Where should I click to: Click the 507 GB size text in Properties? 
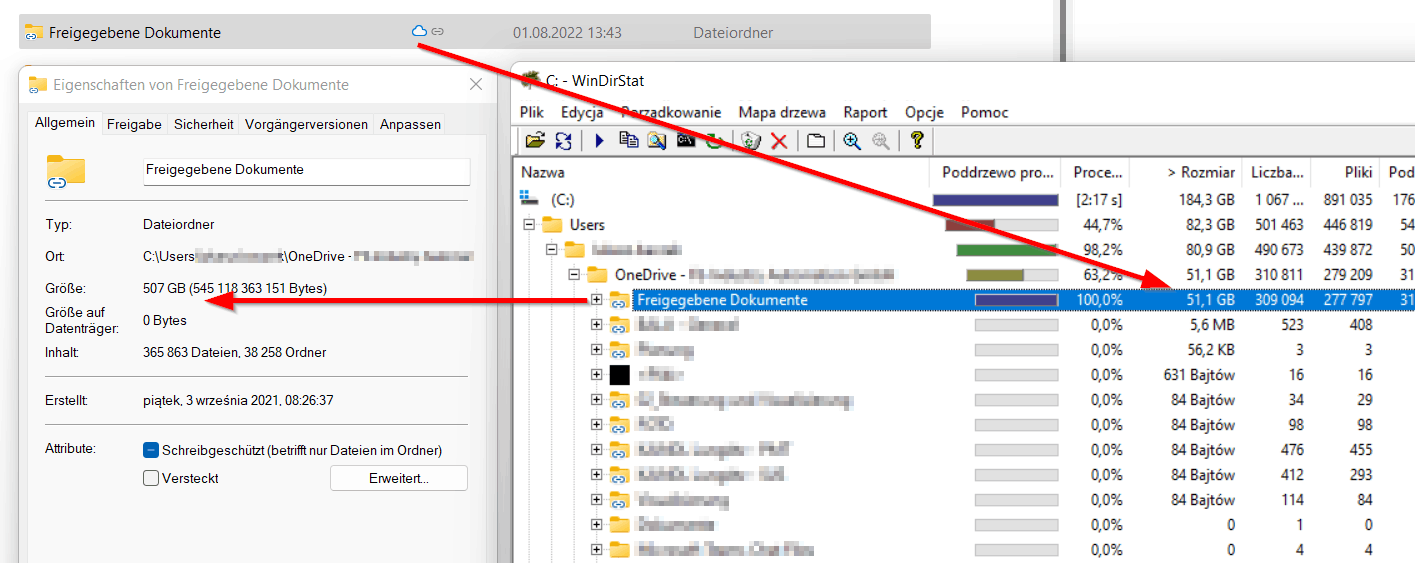point(235,289)
